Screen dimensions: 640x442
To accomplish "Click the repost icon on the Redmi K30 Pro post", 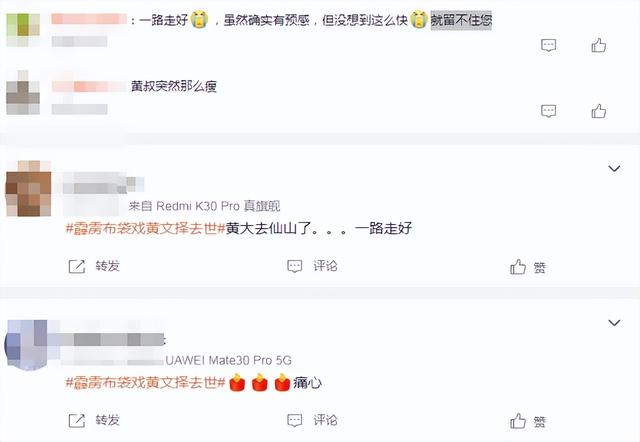I will pyautogui.click(x=77, y=266).
